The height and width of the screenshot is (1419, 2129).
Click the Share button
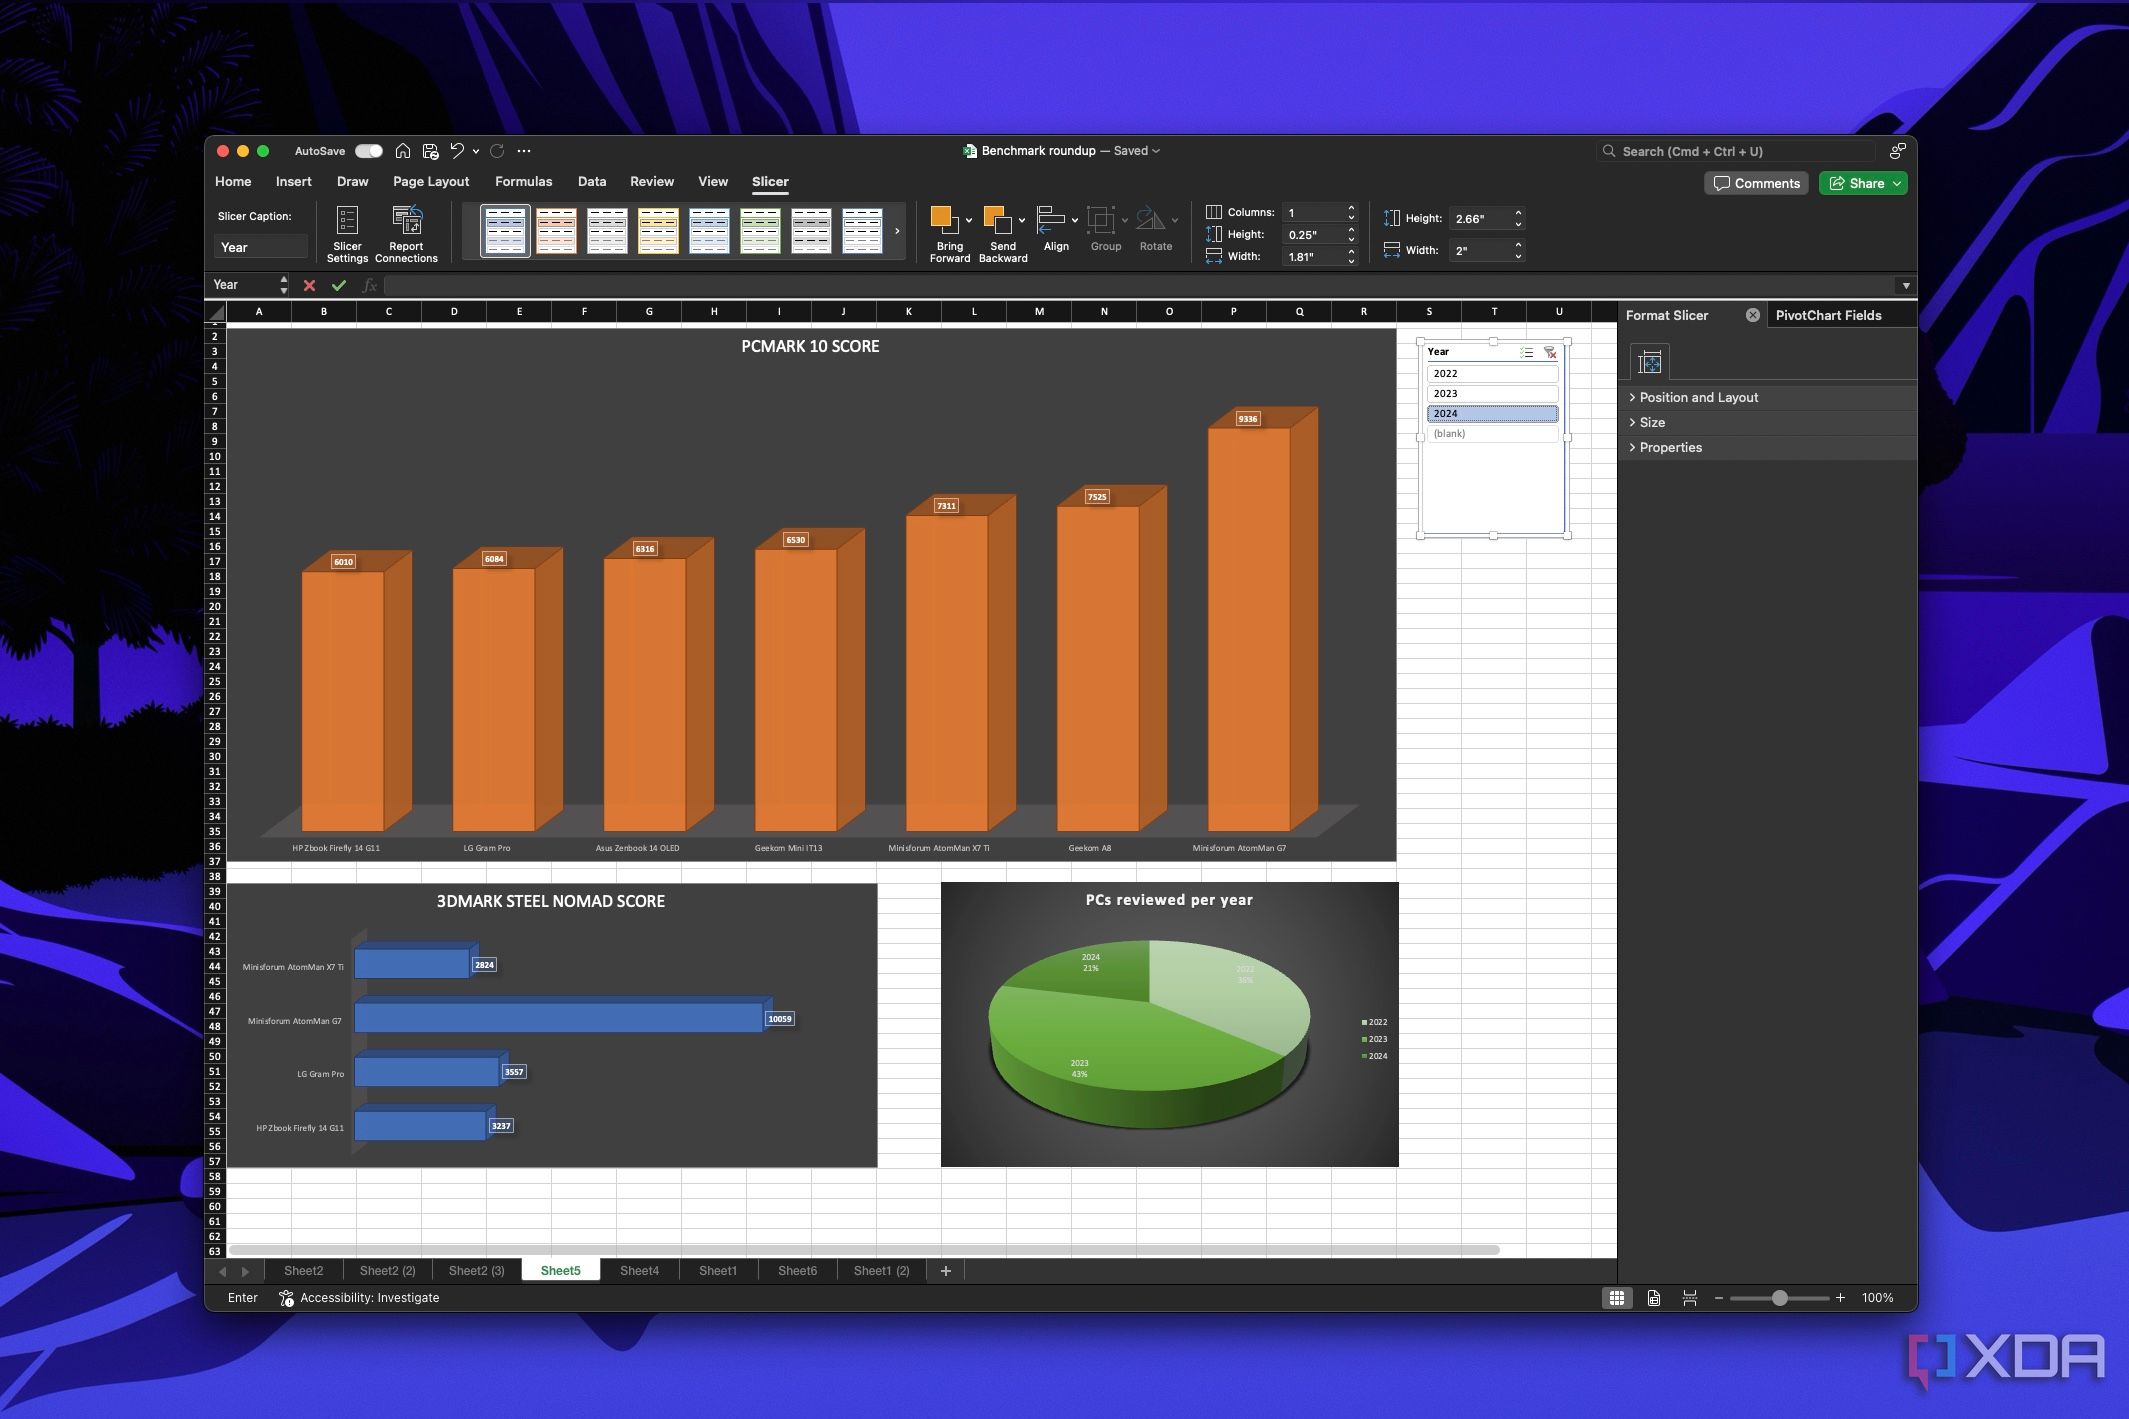(1863, 182)
